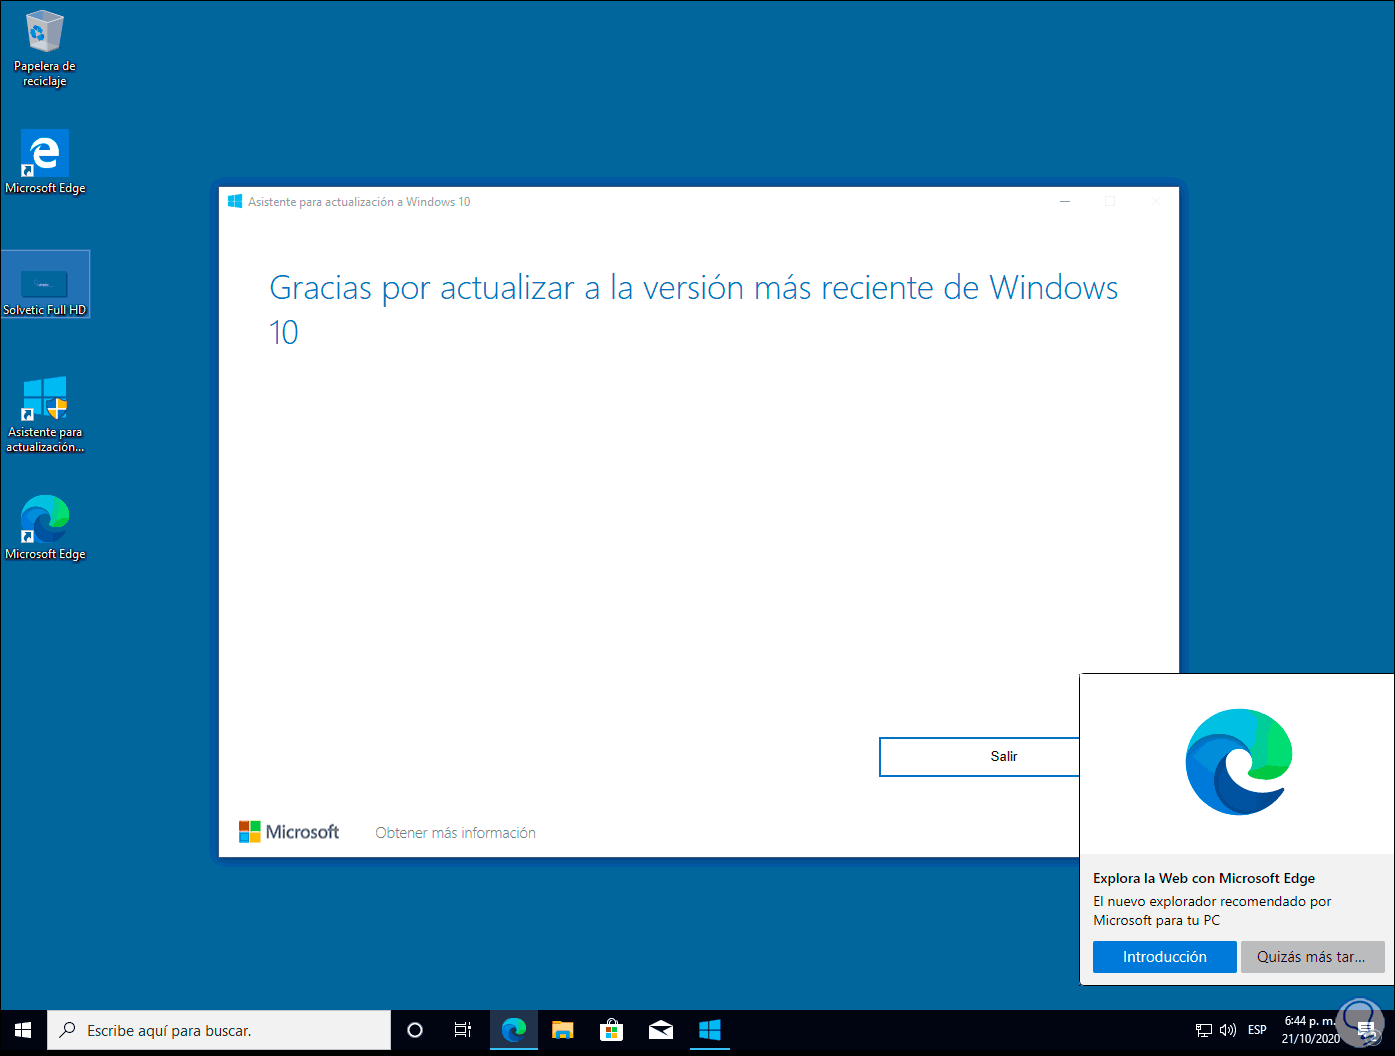
Task: Select the new Microsoft Edge desktop shortcut
Action: point(45,527)
